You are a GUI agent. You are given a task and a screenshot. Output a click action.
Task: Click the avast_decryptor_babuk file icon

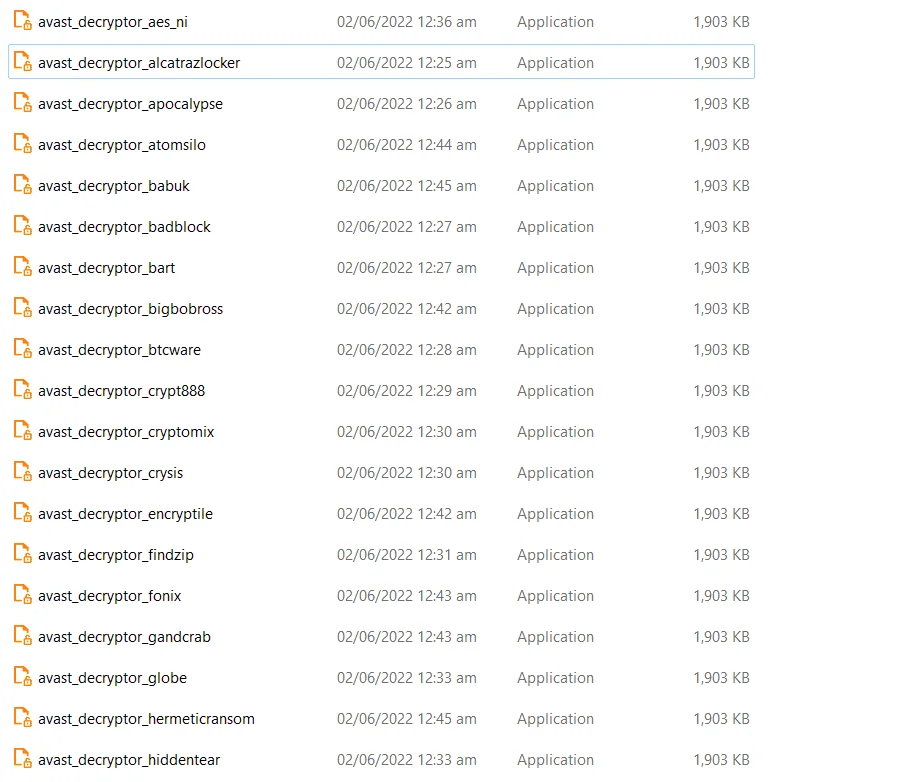23,185
